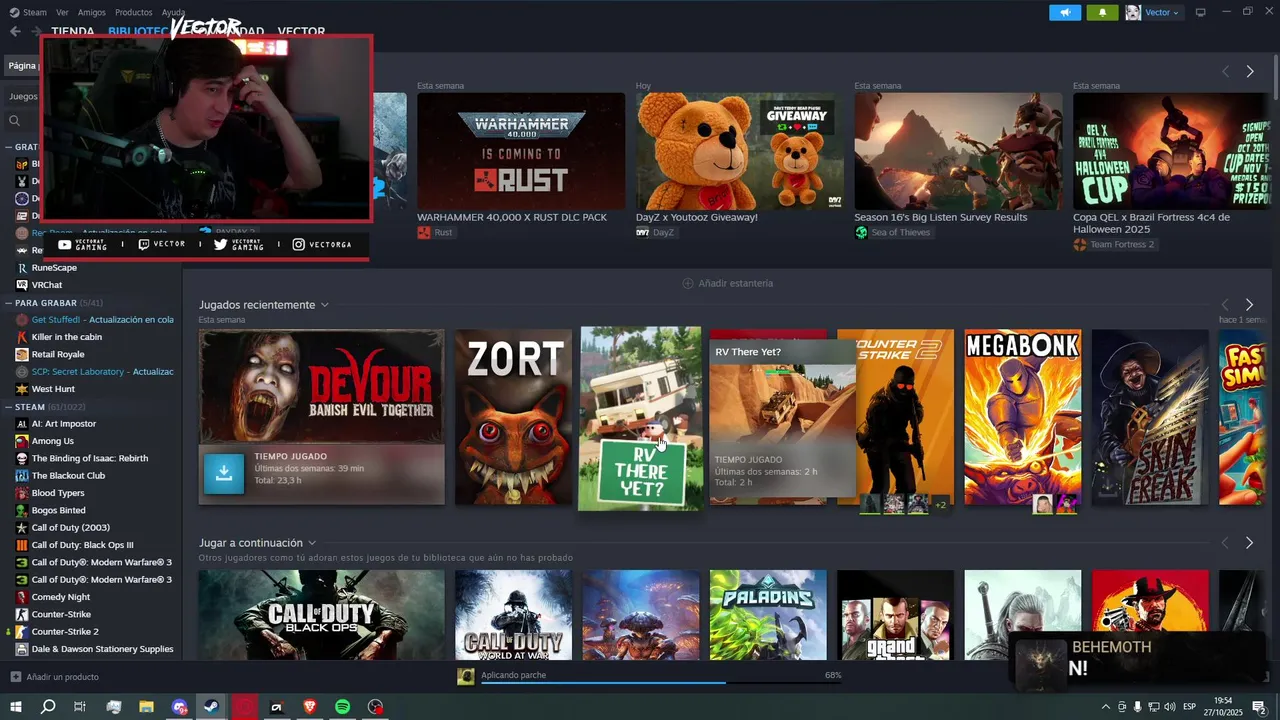Click Añadir un producto button
Image resolution: width=1280 pixels, height=720 pixels.
pos(54,677)
